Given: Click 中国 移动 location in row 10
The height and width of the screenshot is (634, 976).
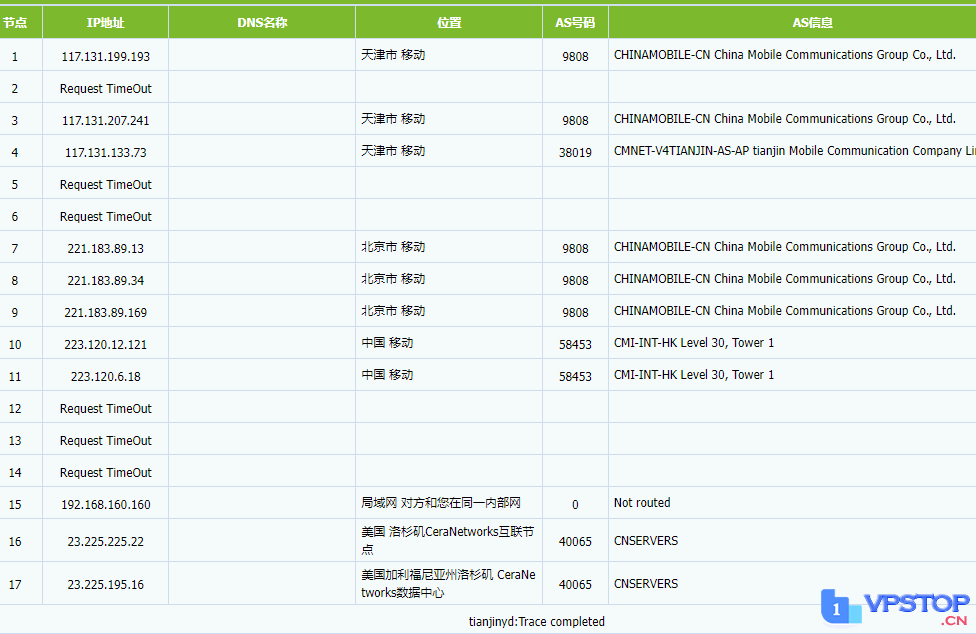Looking at the screenshot, I should click(x=387, y=343).
